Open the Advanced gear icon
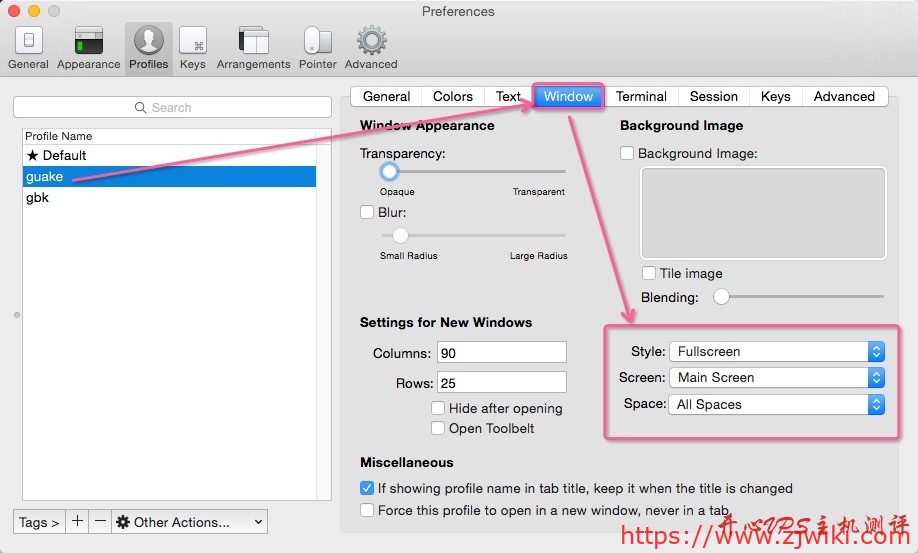Screen dimensions: 918x553 371,47
